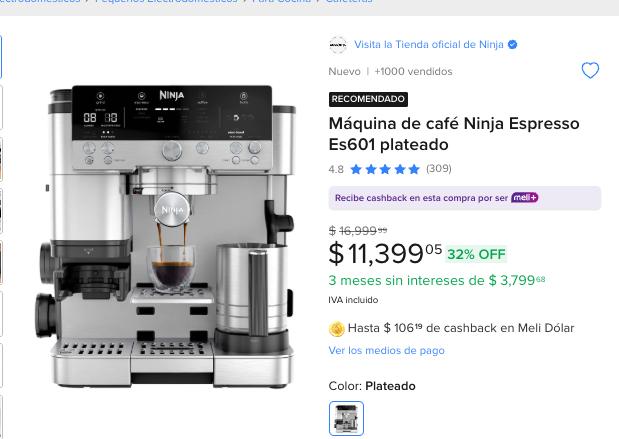Click the Meli Dólar coin icon
The image size is (619, 439).
click(x=336, y=328)
